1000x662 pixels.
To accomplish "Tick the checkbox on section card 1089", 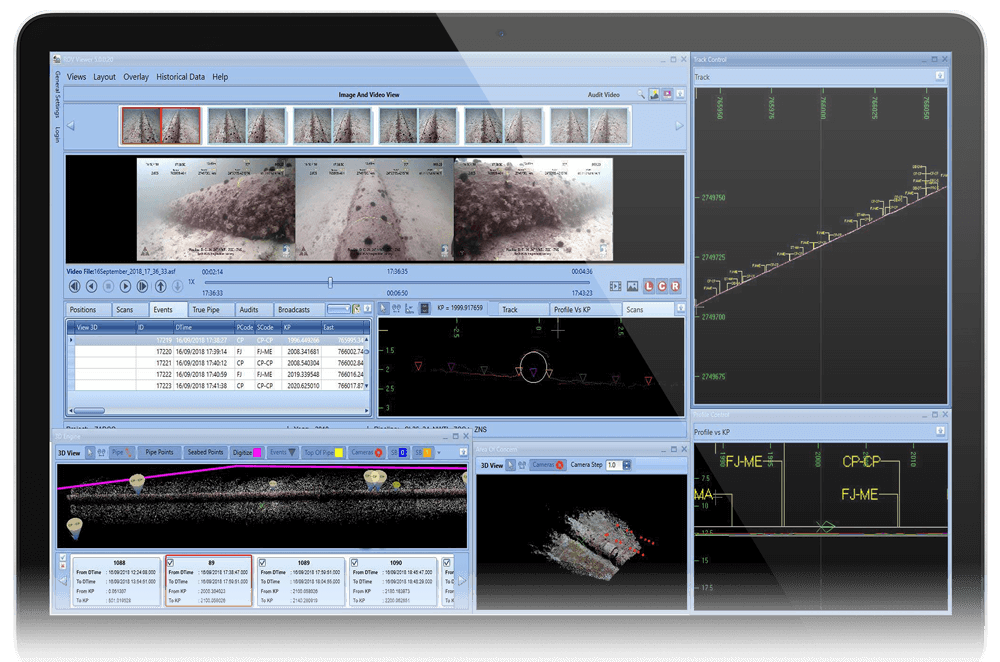I will point(262,563).
